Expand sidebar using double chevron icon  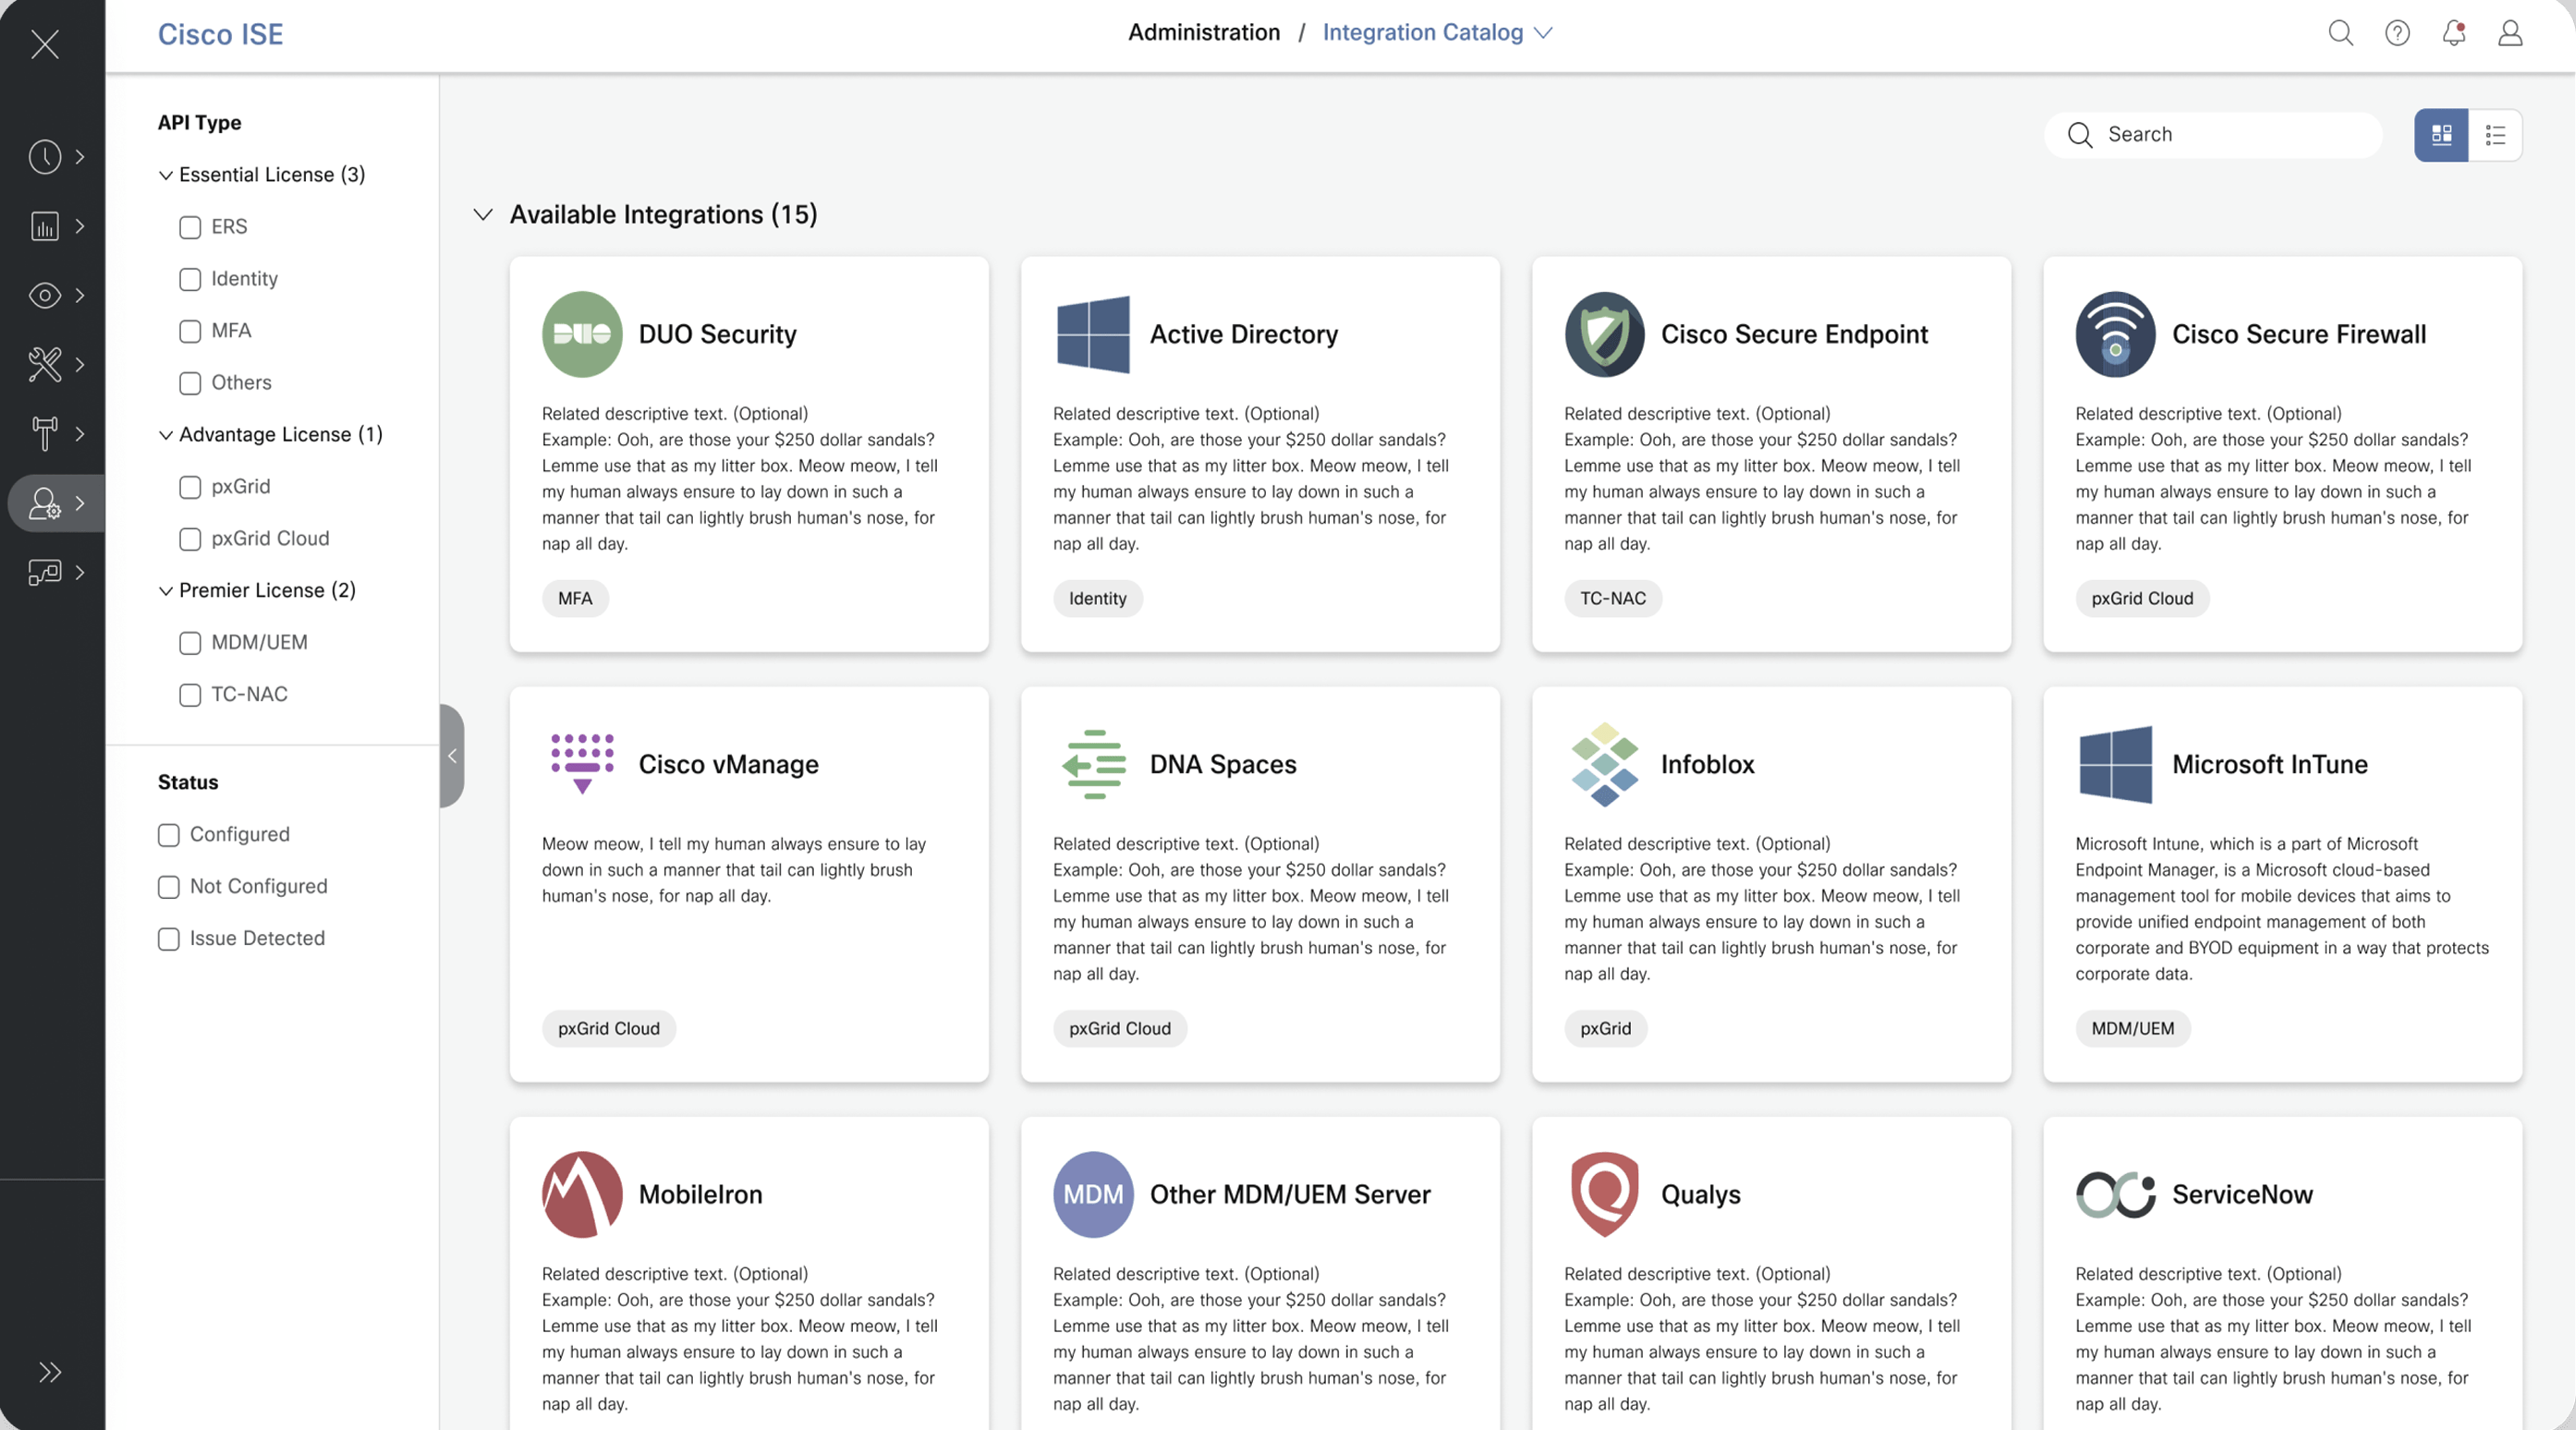click(x=50, y=1372)
